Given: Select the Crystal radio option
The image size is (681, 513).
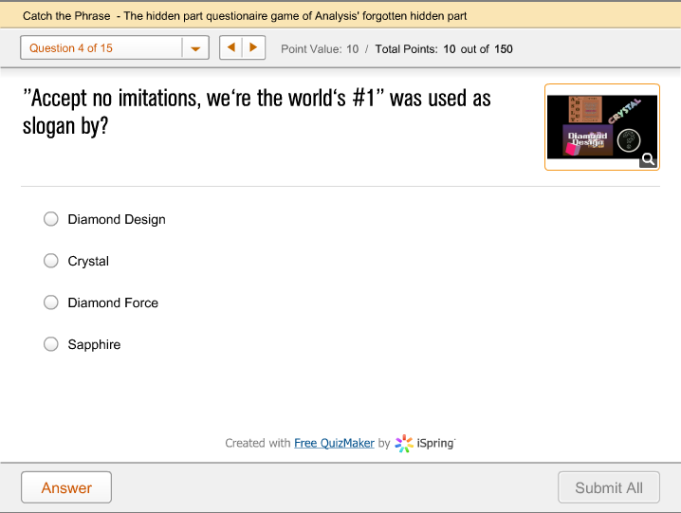Looking at the screenshot, I should point(51,261).
